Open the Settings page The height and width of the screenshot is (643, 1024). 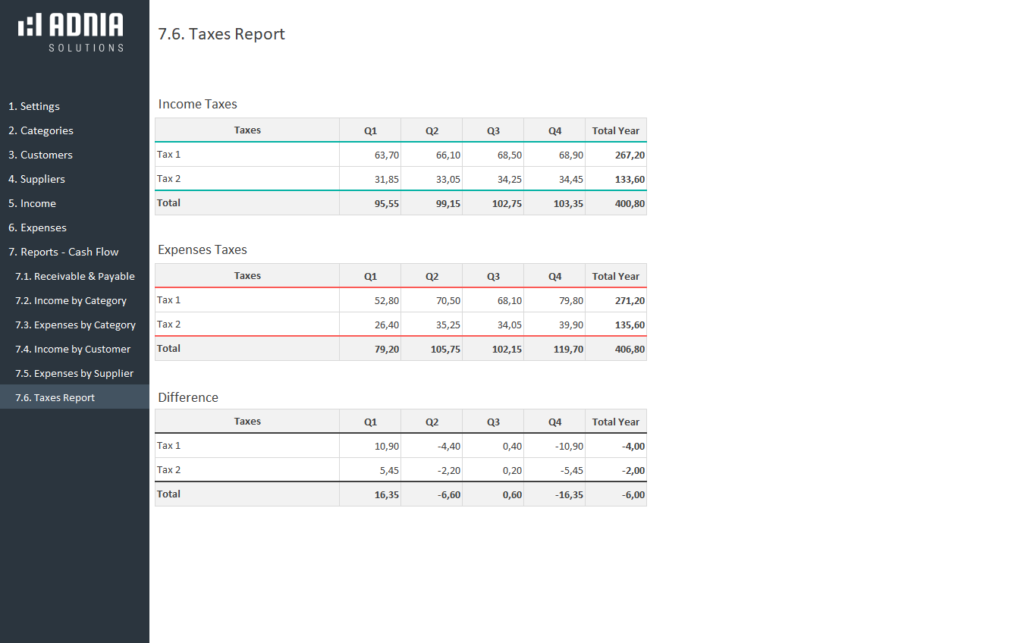coord(35,106)
